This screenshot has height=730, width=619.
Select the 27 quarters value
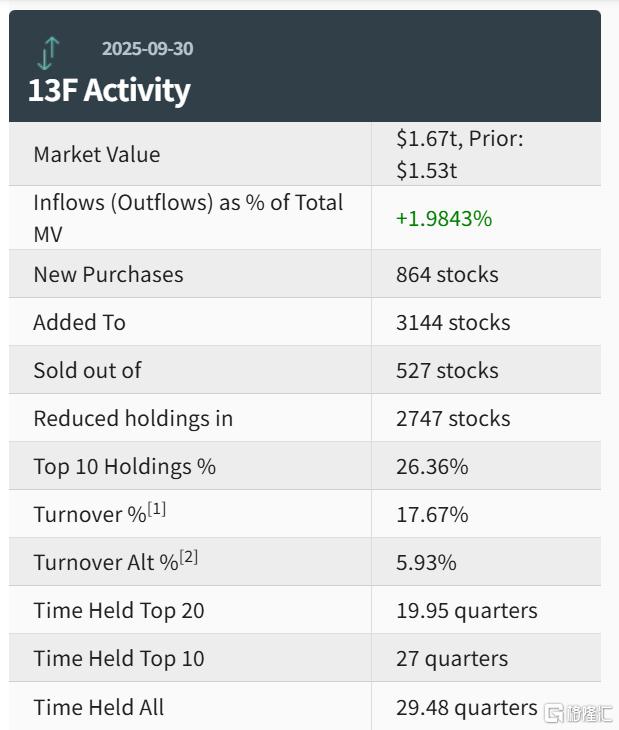click(x=452, y=658)
